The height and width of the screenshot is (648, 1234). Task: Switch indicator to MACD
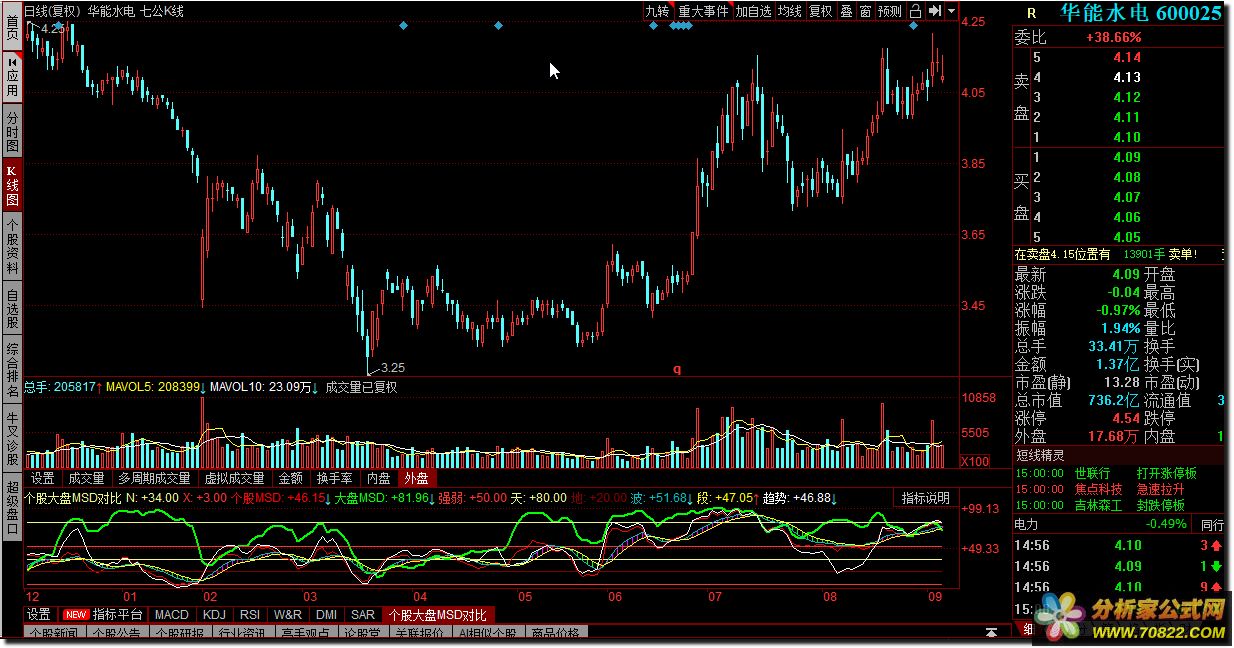(171, 614)
